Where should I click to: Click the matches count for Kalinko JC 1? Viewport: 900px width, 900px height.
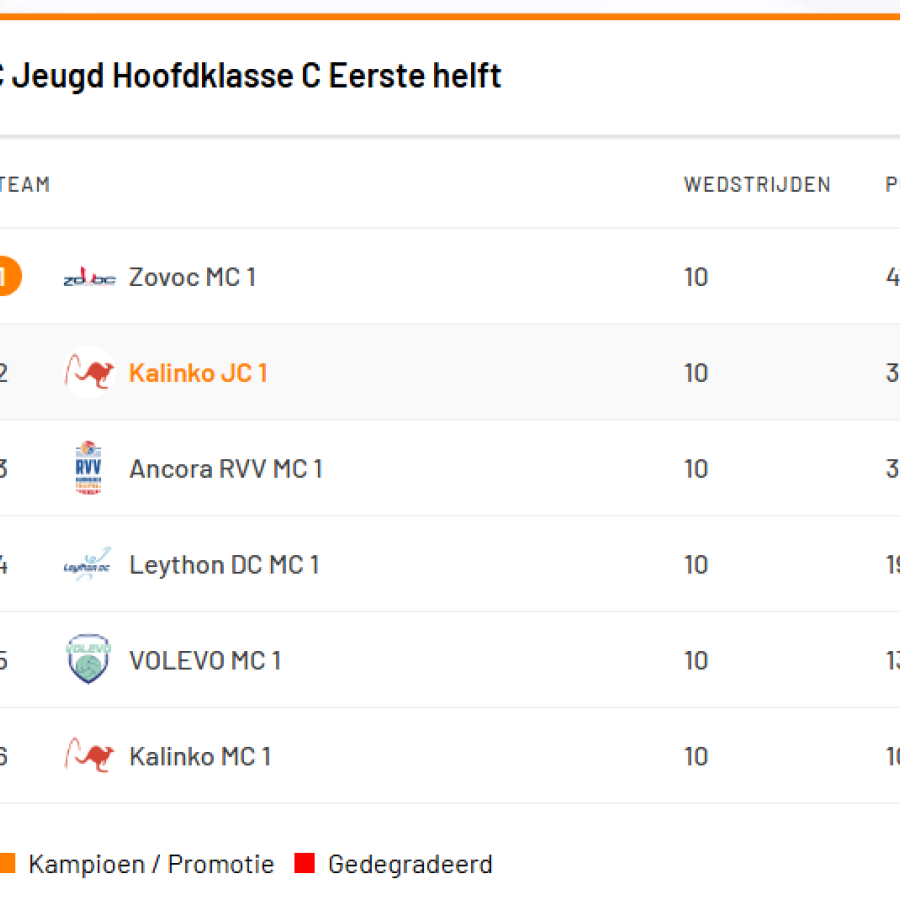696,372
